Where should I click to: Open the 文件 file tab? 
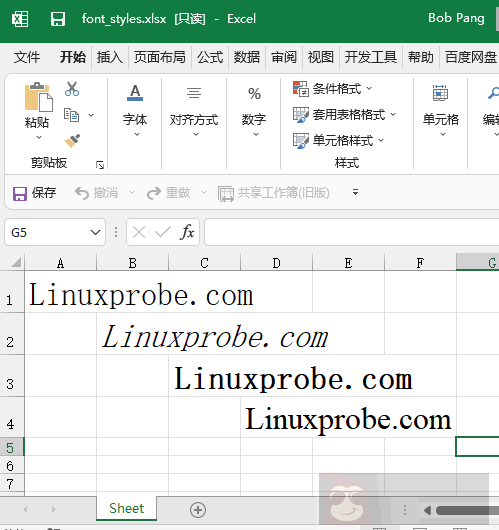click(27, 57)
